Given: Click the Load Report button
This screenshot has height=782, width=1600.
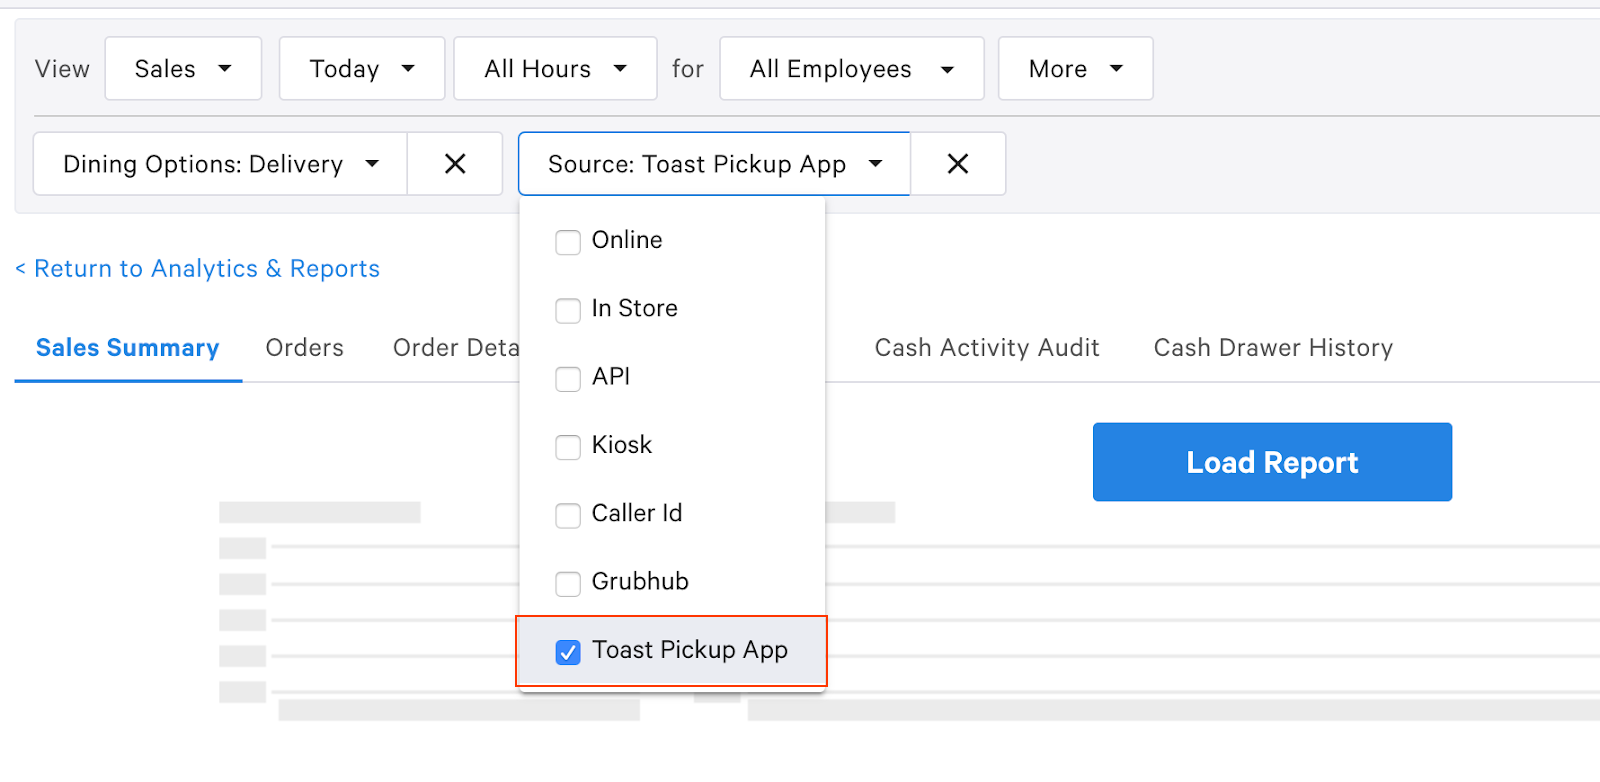Looking at the screenshot, I should (1271, 462).
